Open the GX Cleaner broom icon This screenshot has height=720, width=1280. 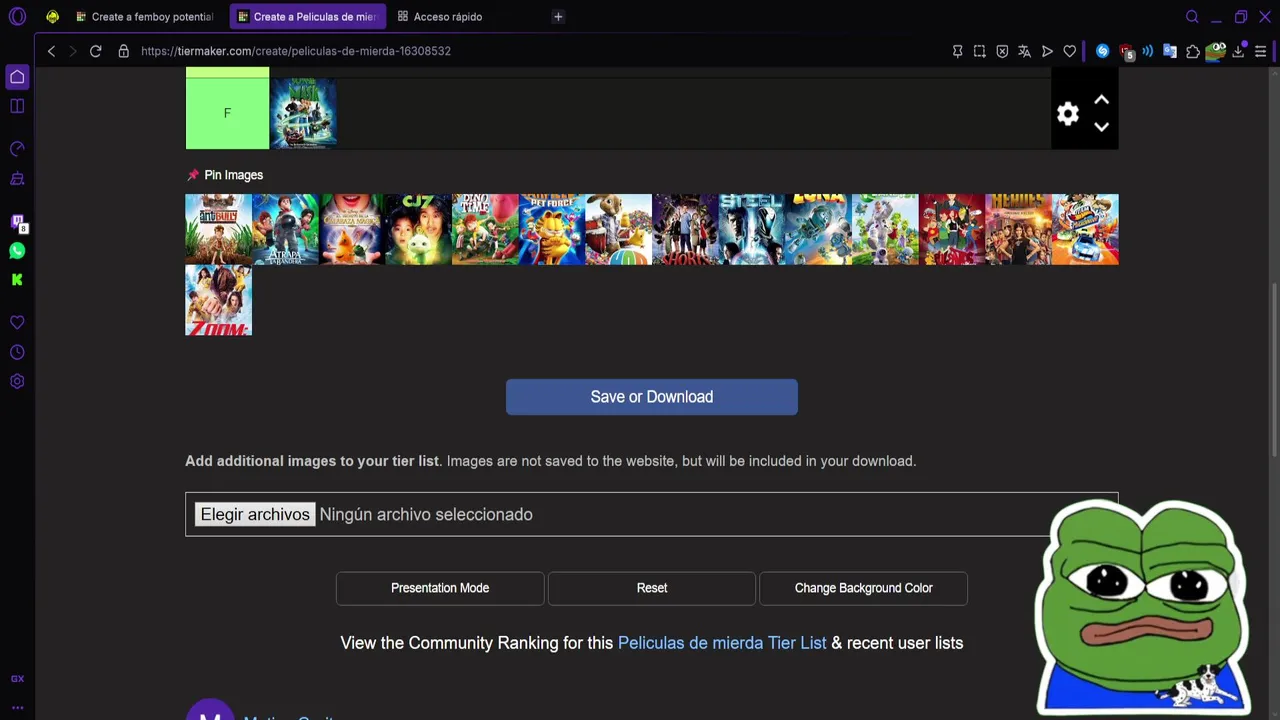tap(17, 179)
